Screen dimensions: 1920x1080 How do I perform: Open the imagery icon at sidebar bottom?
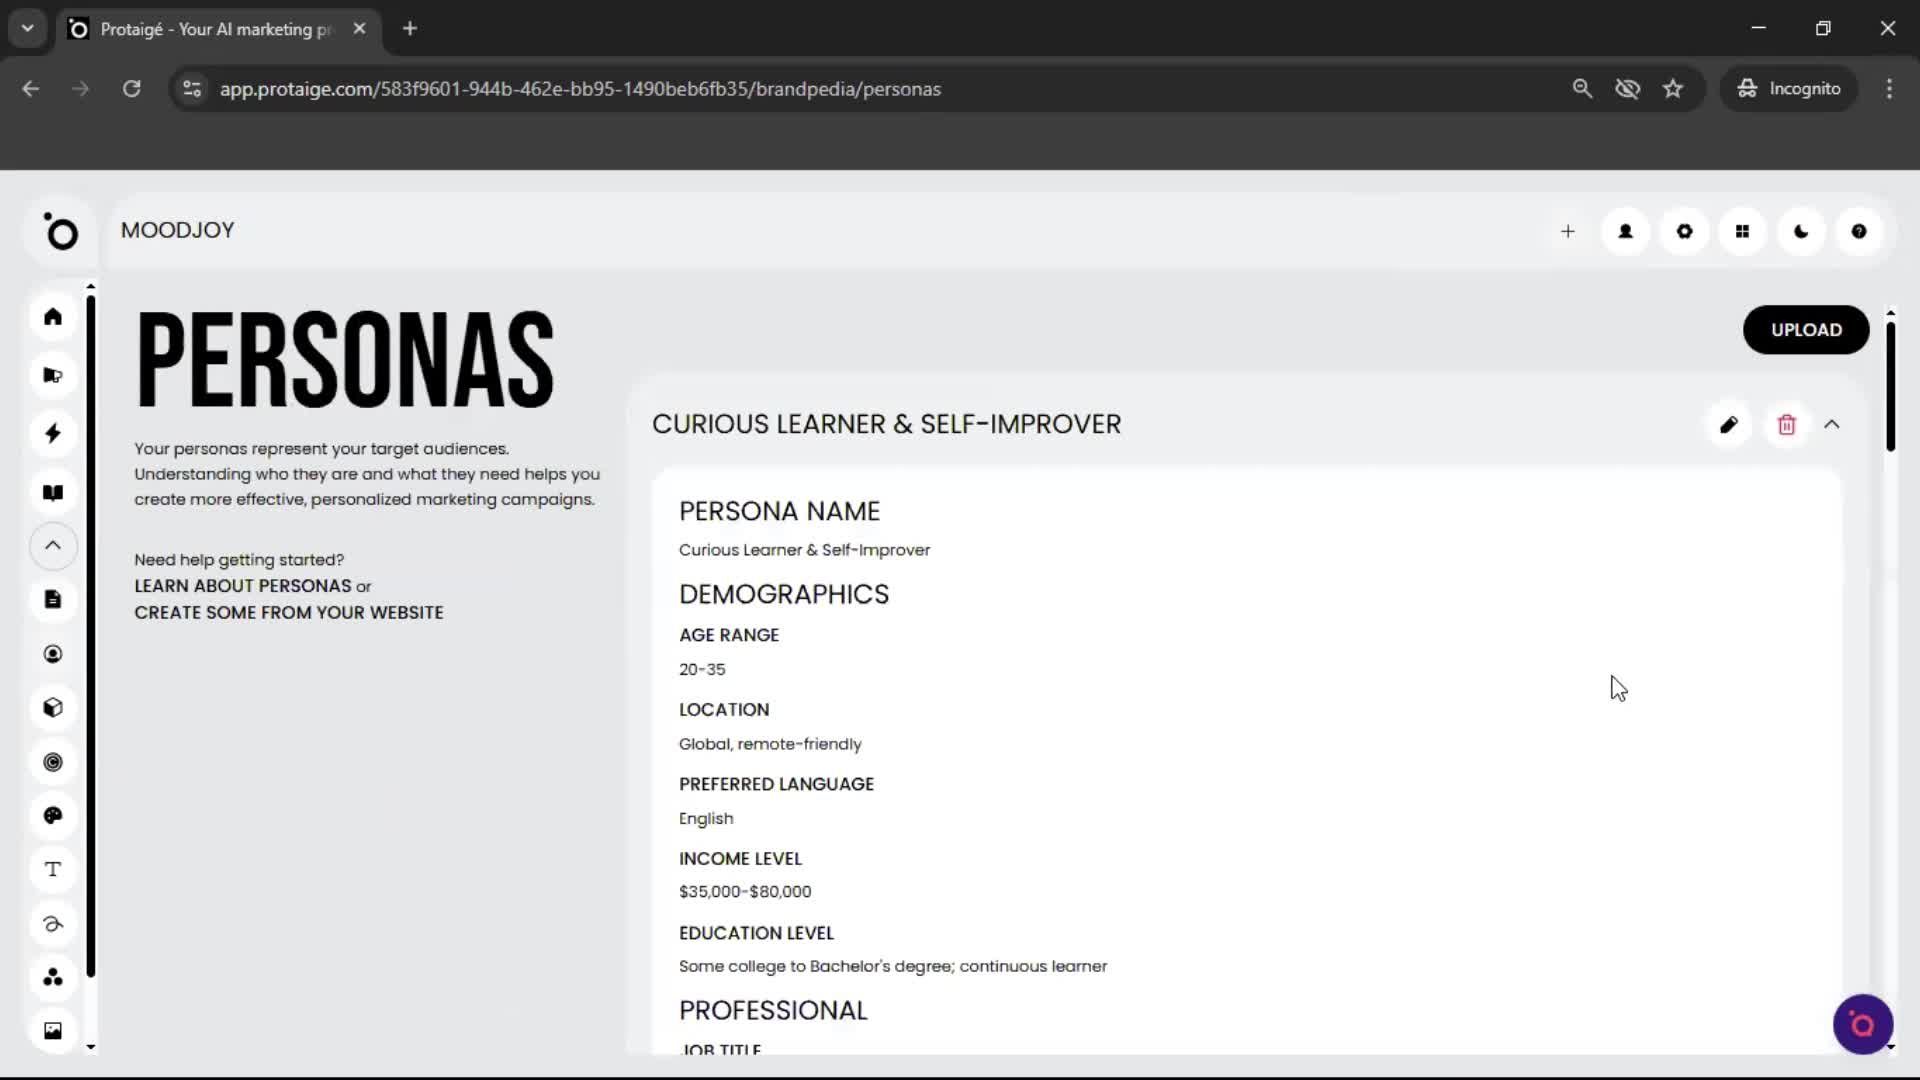52,1030
